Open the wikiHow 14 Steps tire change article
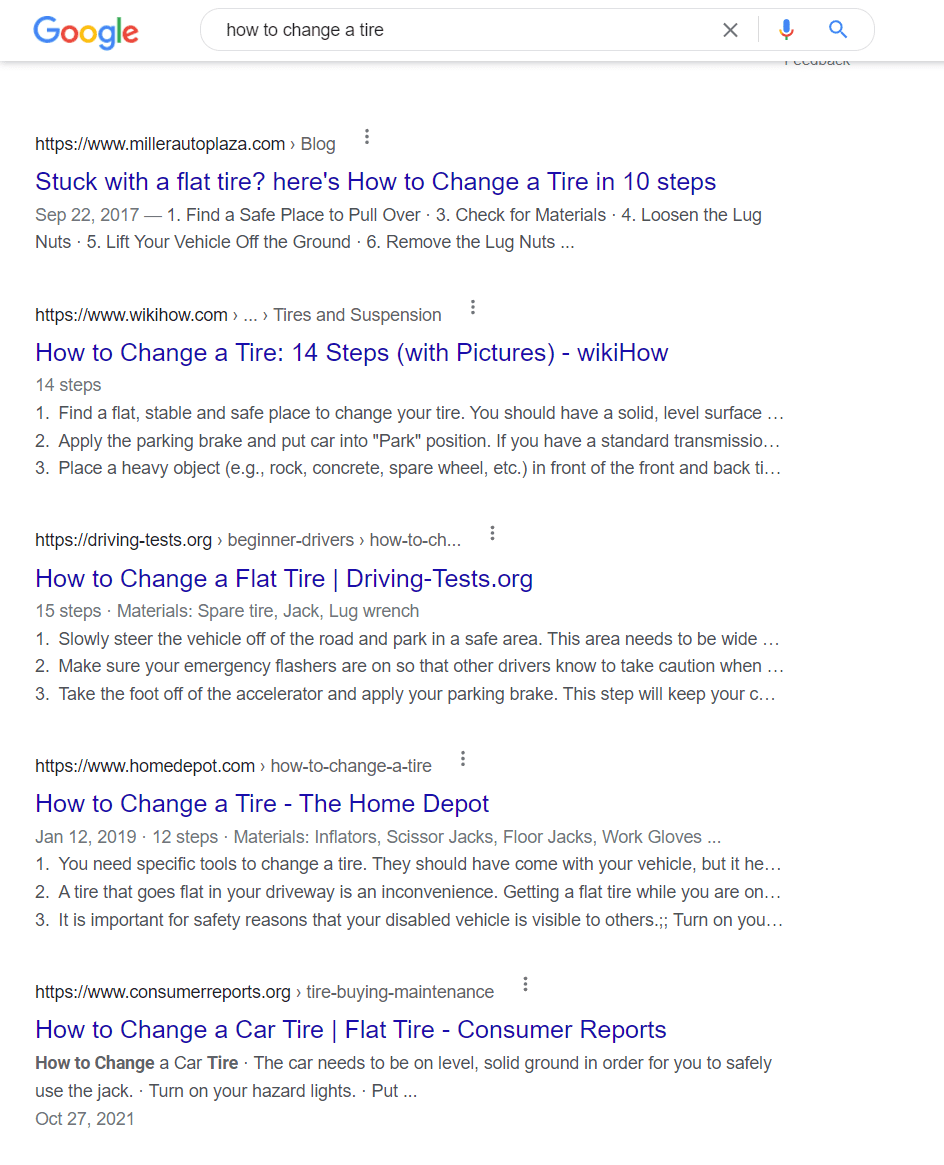The image size is (944, 1165). click(352, 352)
